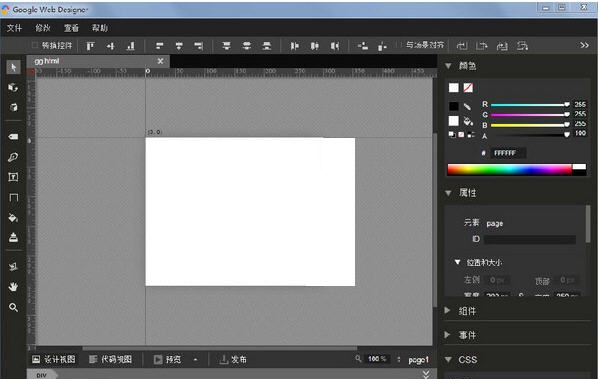Click the vertical spacing distribute icon
Viewport: 598px width, 379px height.
(382, 46)
